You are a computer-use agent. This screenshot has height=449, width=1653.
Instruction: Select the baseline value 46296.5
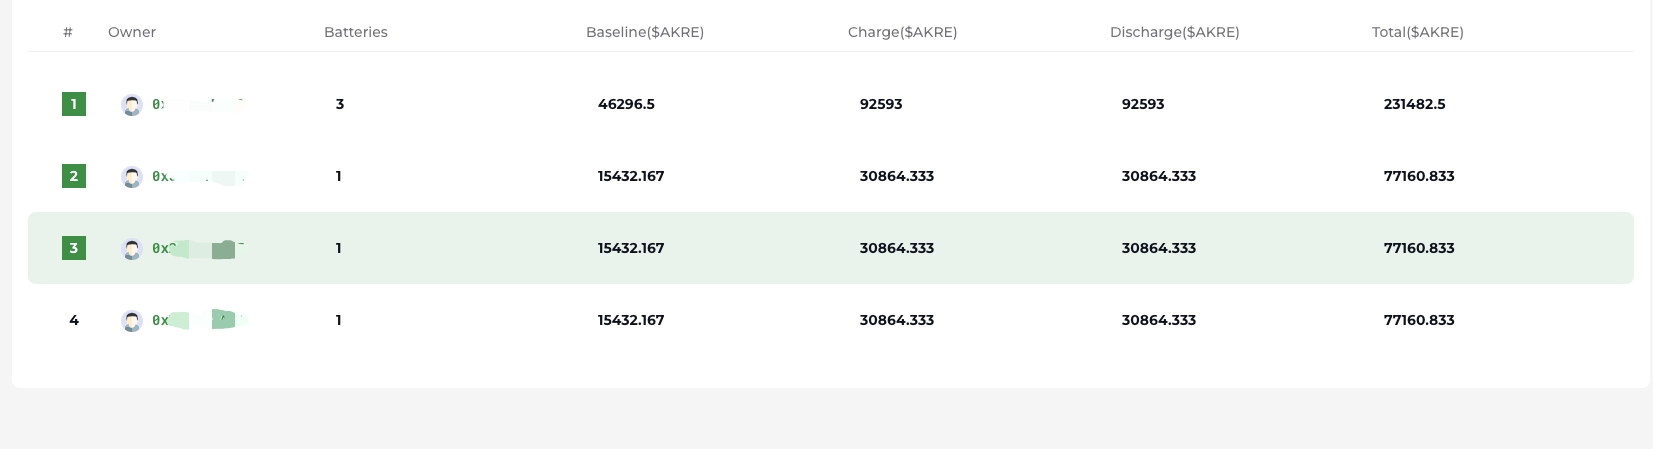coord(627,104)
